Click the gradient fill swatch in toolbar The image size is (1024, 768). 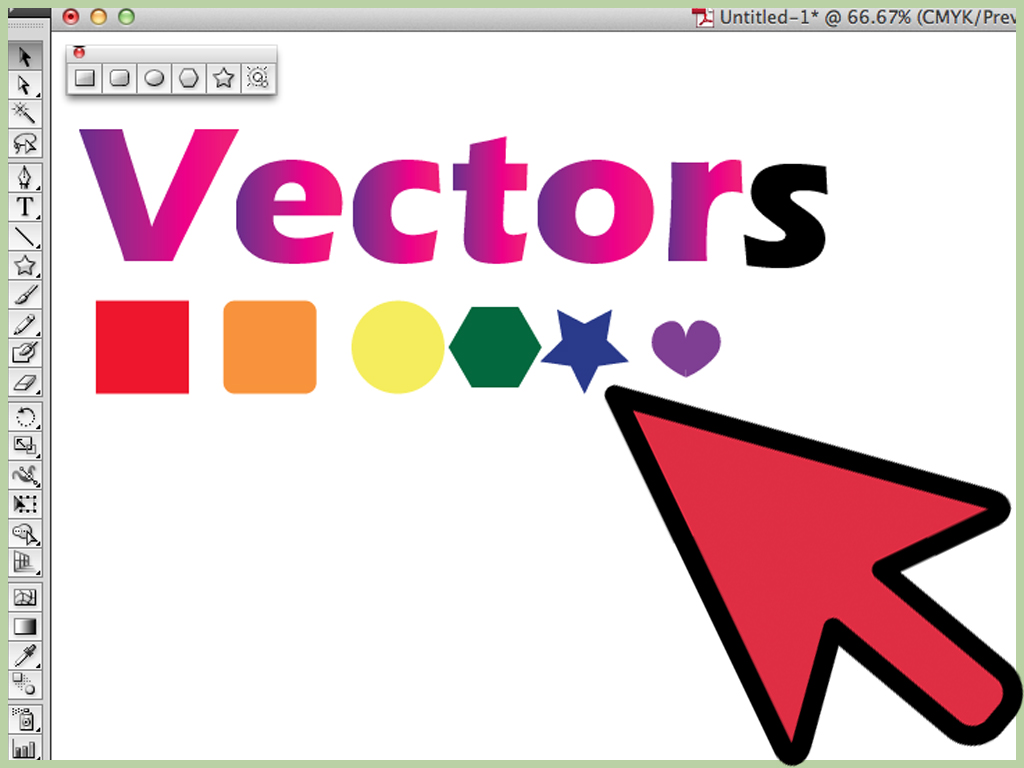click(x=25, y=625)
